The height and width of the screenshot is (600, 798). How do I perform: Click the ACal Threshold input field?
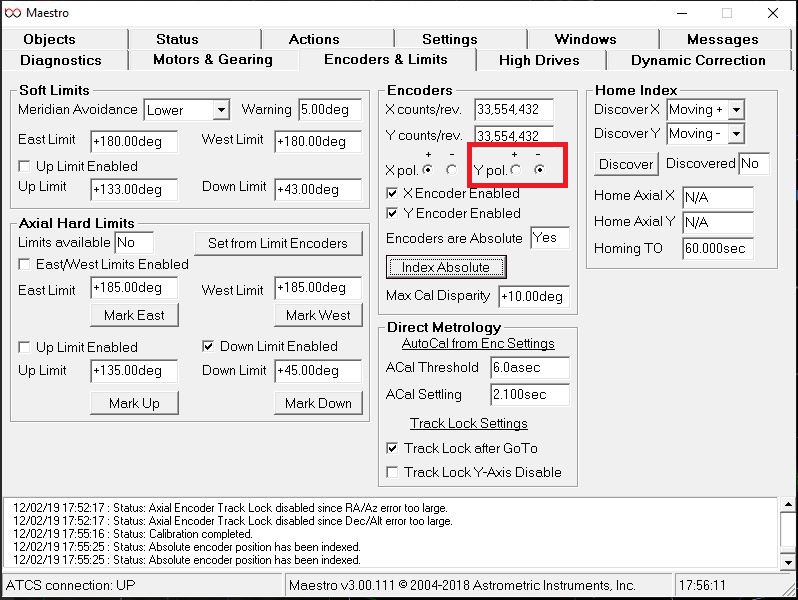(x=529, y=367)
